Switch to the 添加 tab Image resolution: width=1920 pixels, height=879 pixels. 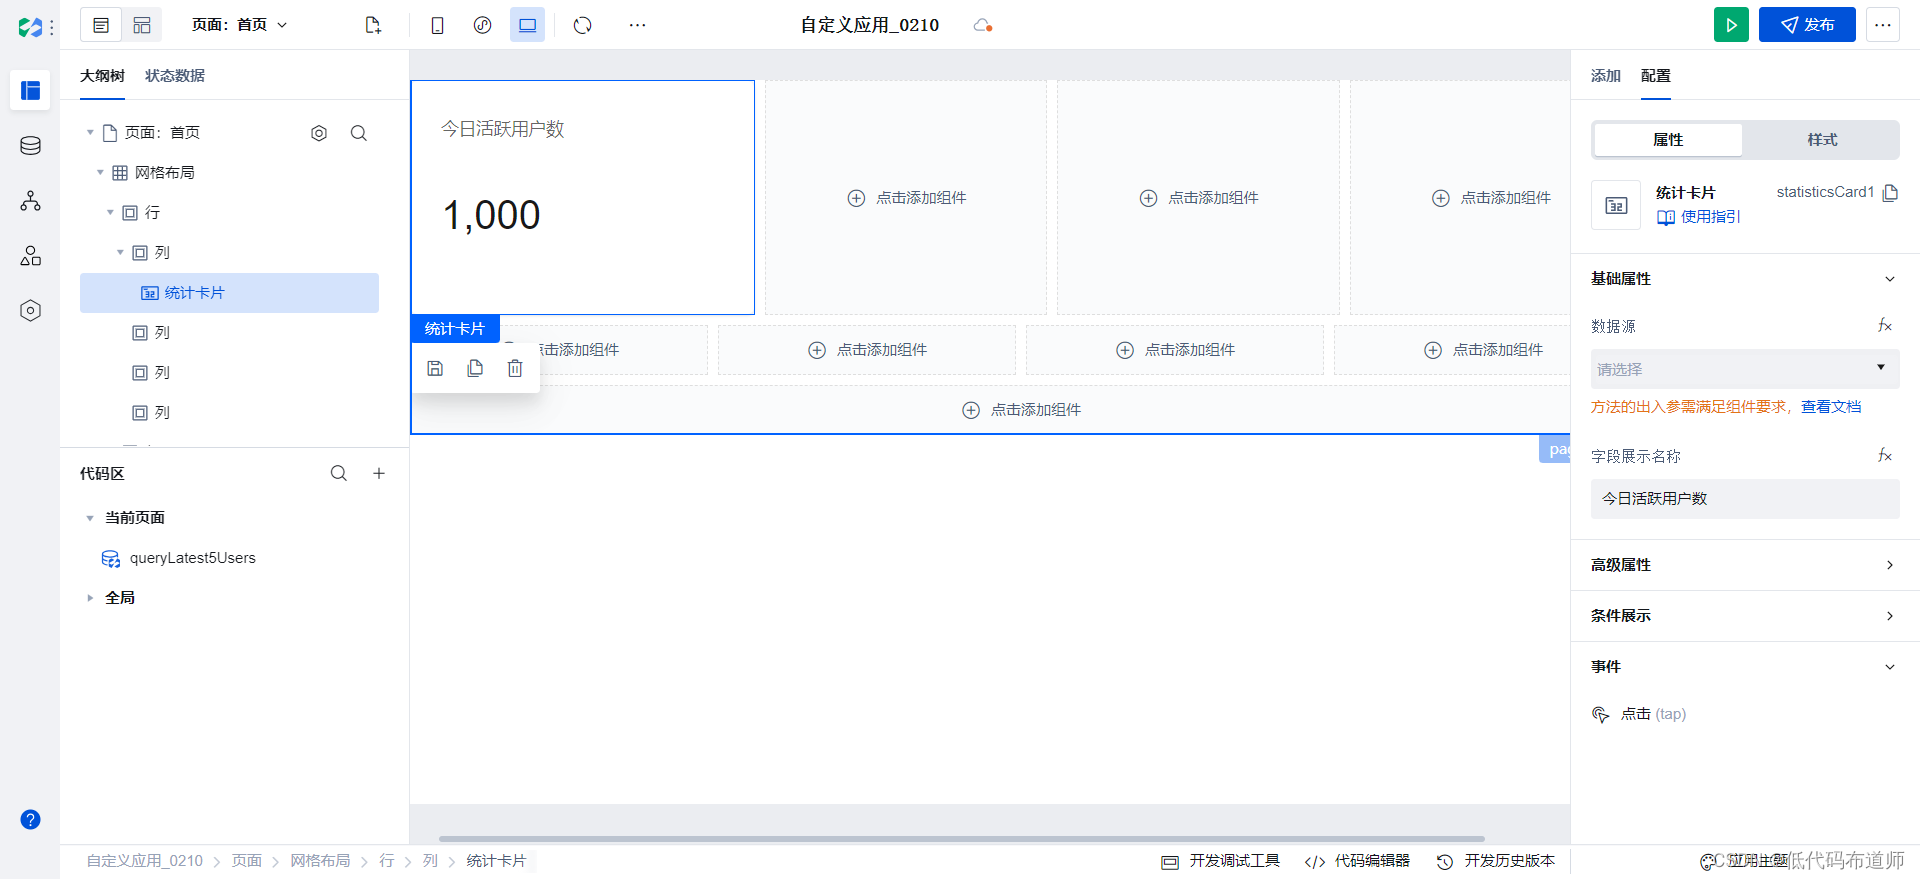point(1606,76)
